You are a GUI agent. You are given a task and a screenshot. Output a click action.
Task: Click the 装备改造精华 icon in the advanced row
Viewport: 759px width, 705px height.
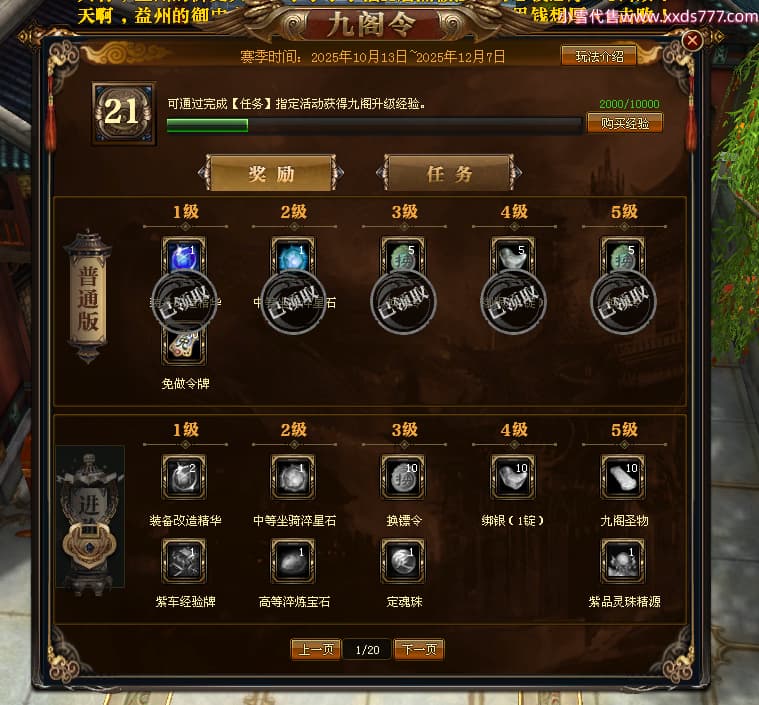click(184, 477)
